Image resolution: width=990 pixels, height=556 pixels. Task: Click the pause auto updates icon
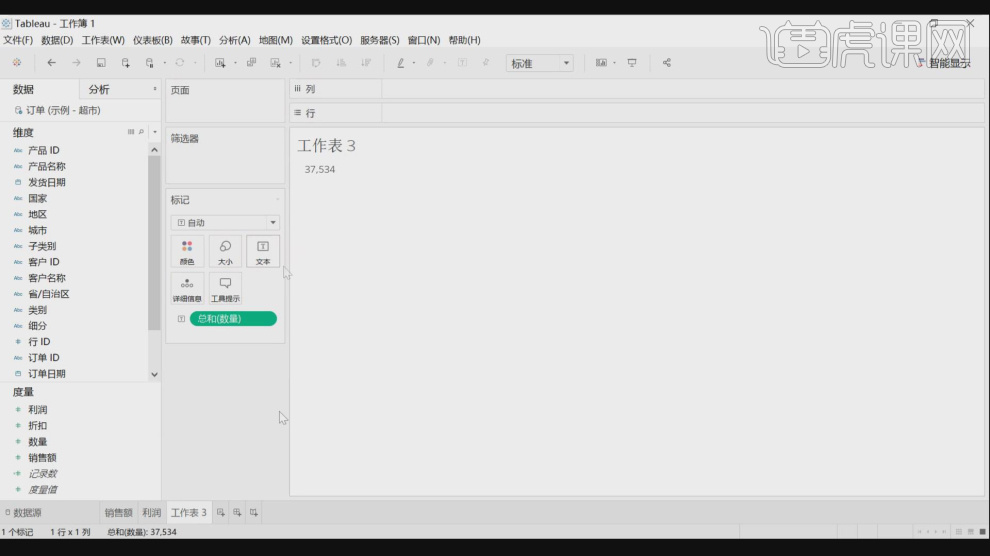pos(150,62)
